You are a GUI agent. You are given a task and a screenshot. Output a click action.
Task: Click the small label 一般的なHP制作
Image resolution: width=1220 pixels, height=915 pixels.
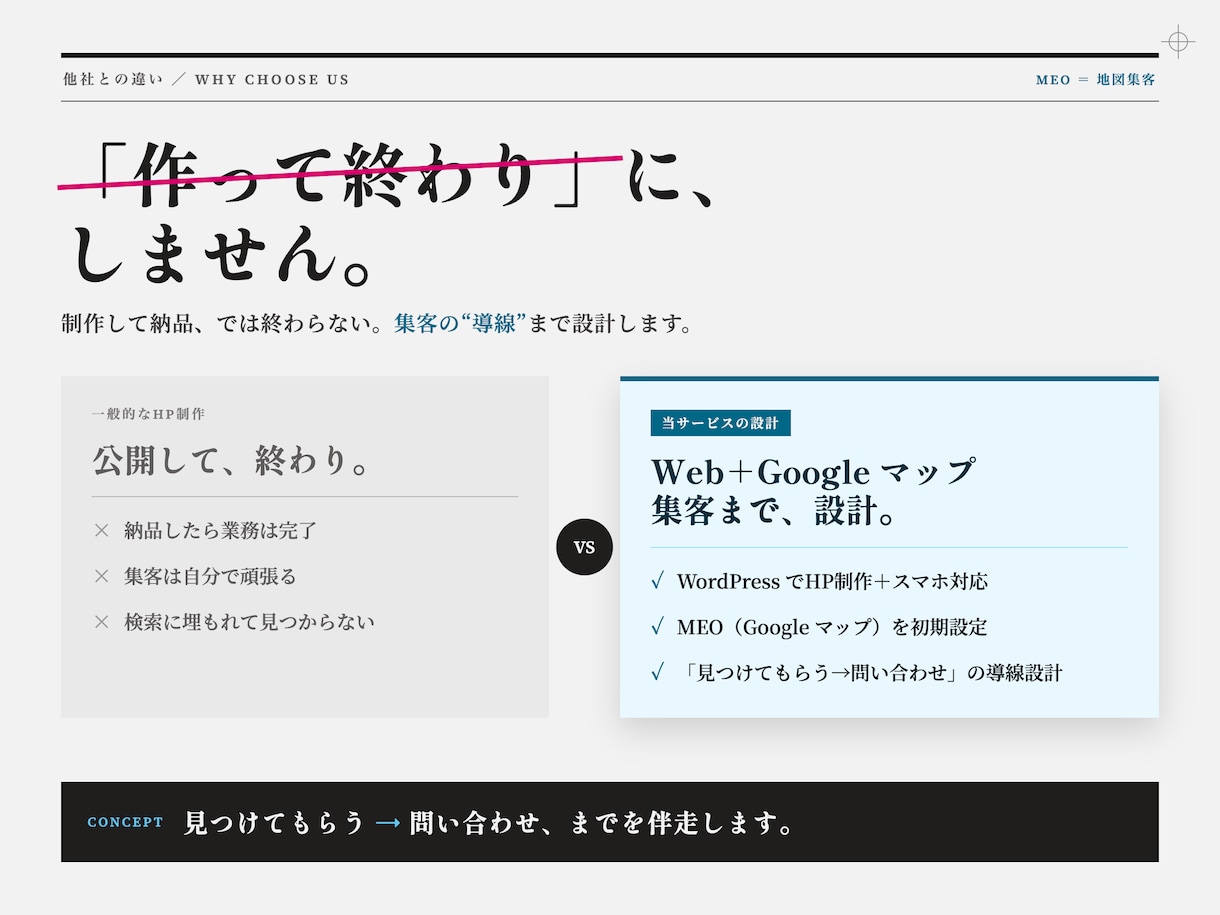(148, 414)
